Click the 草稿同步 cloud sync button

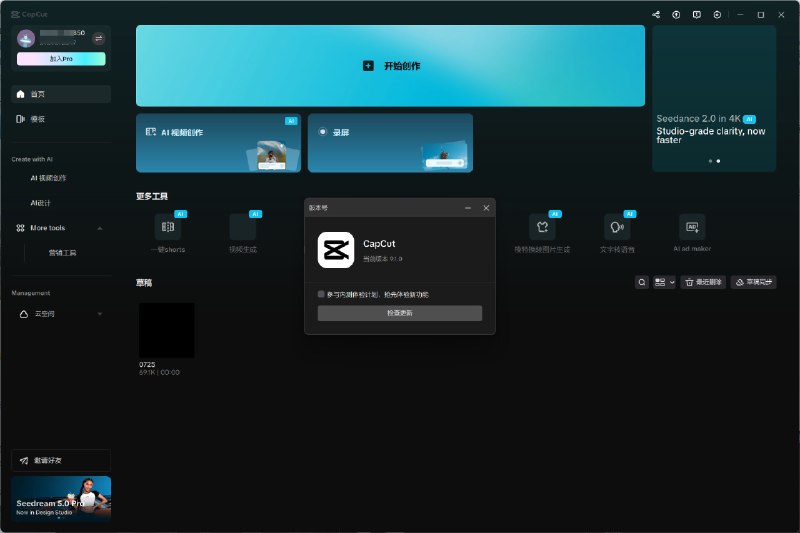[754, 282]
